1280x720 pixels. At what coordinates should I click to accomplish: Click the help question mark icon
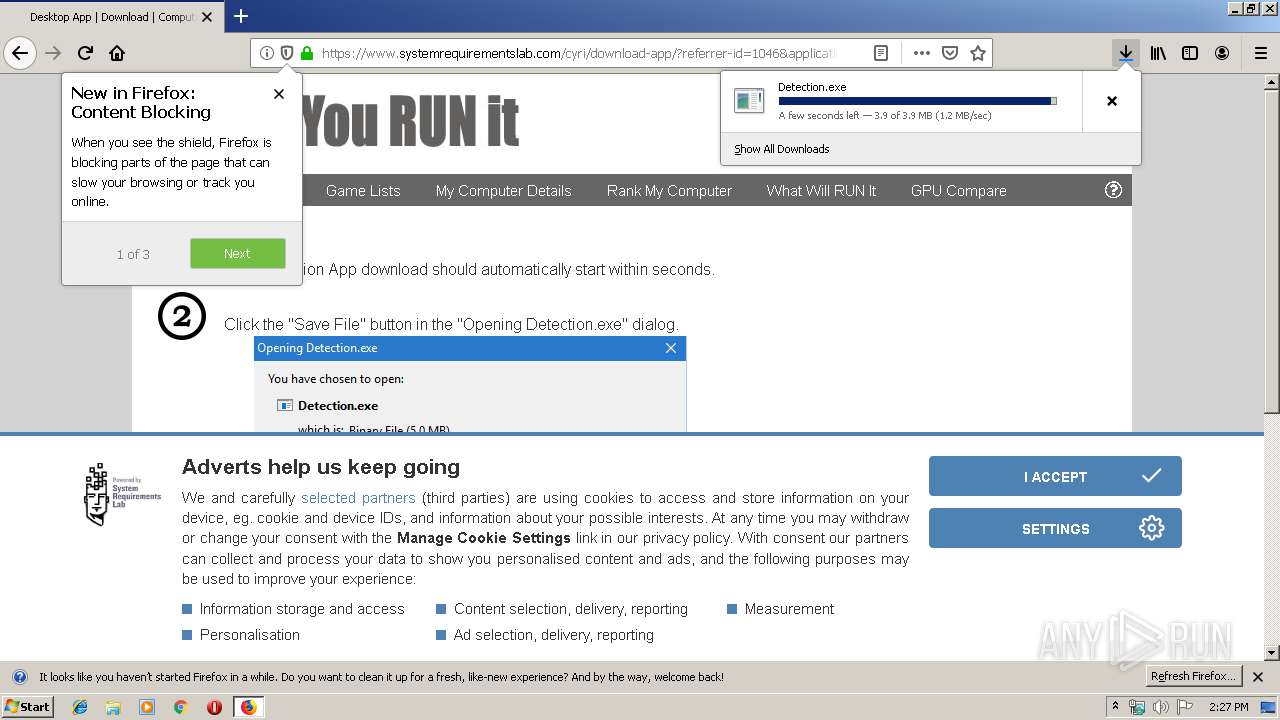coord(1113,190)
